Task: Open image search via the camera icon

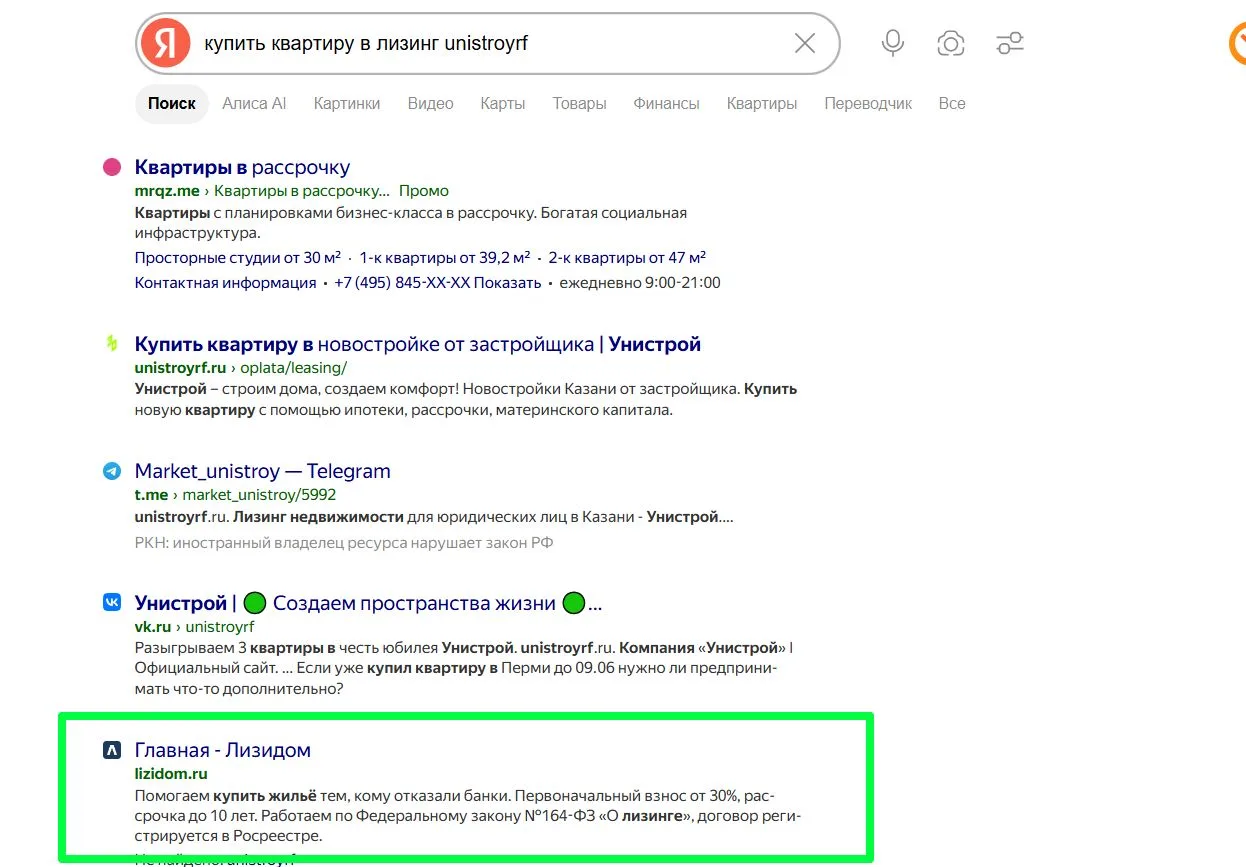Action: pyautogui.click(x=950, y=43)
